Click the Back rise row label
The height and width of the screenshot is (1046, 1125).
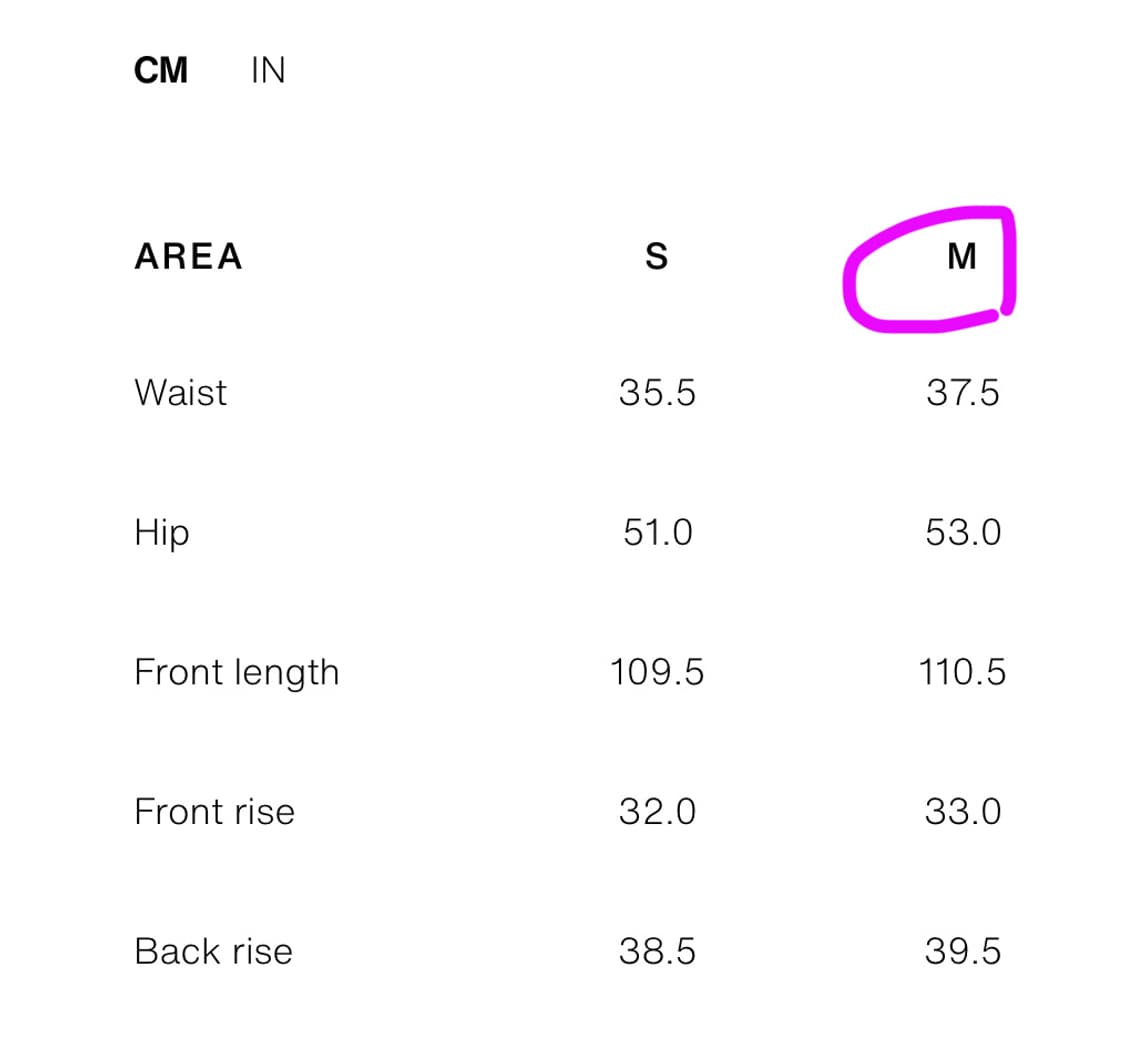(213, 950)
